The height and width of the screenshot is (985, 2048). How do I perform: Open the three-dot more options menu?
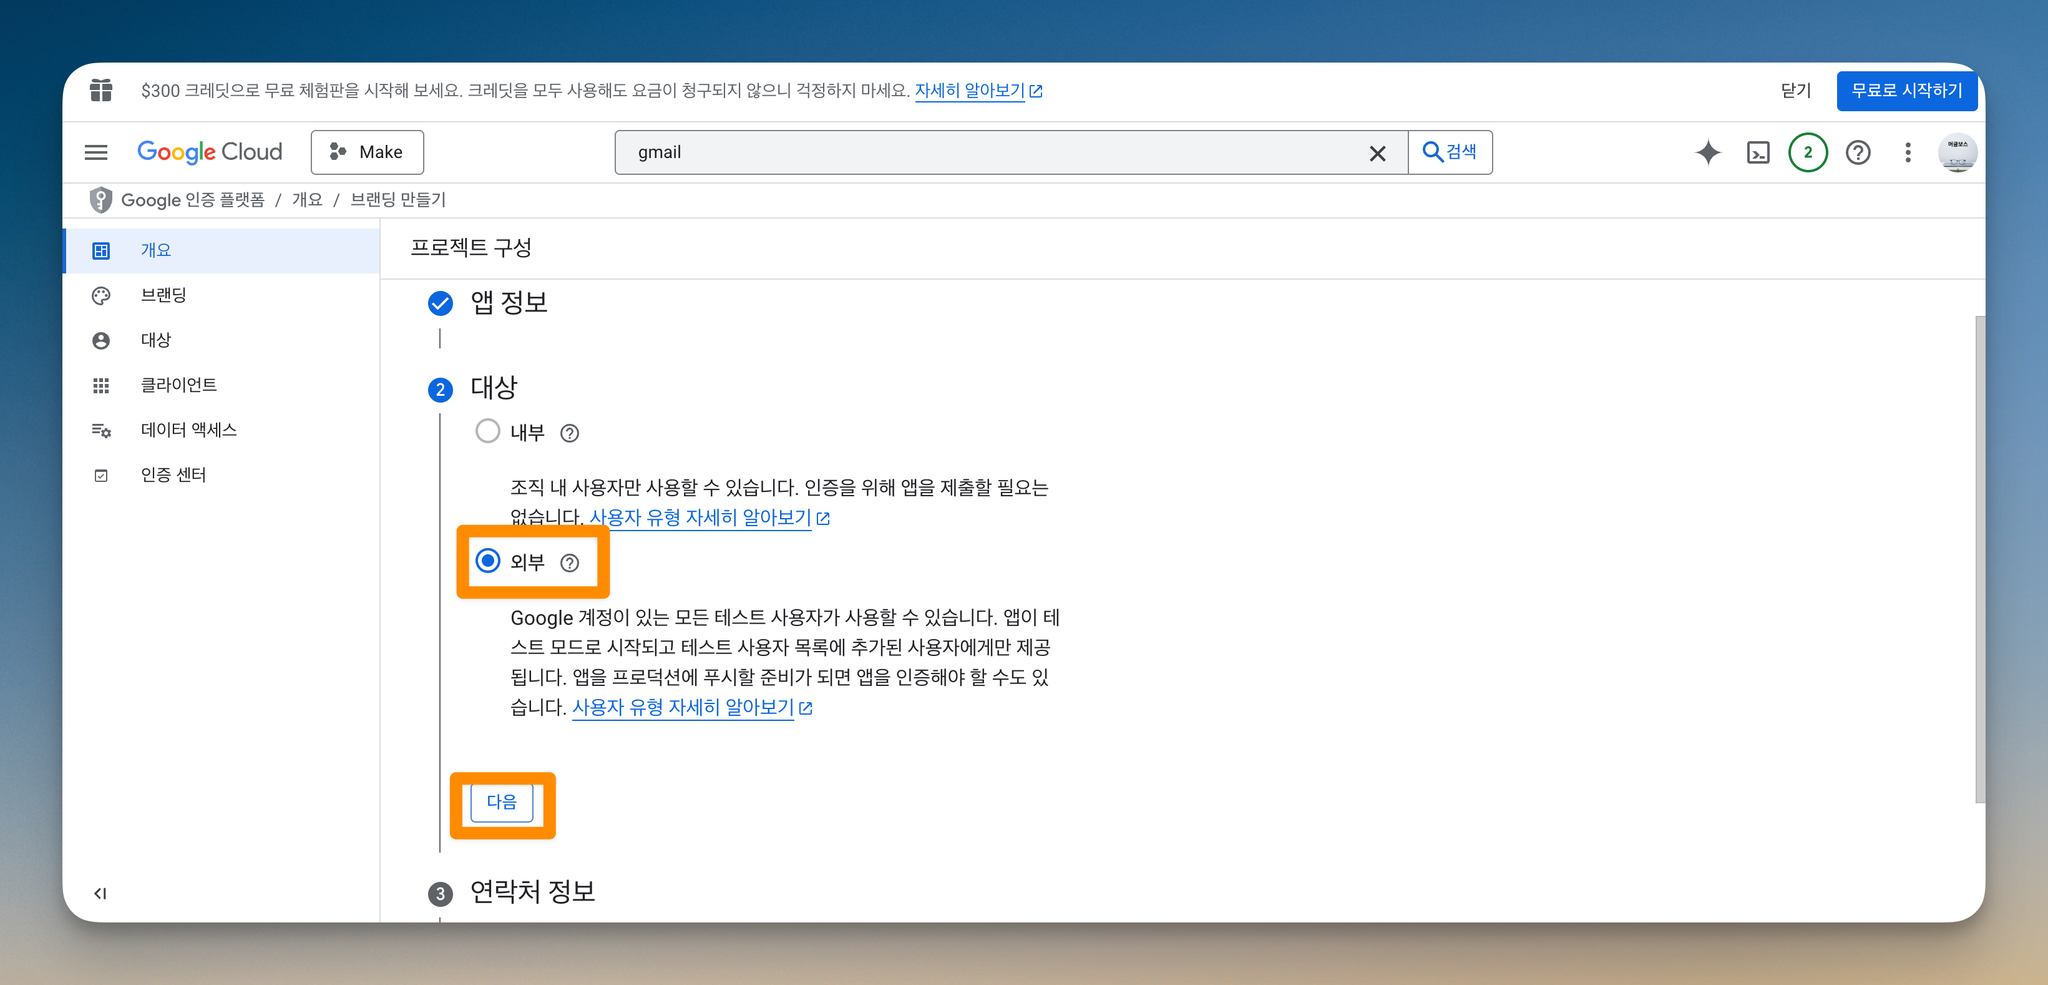click(x=1908, y=152)
